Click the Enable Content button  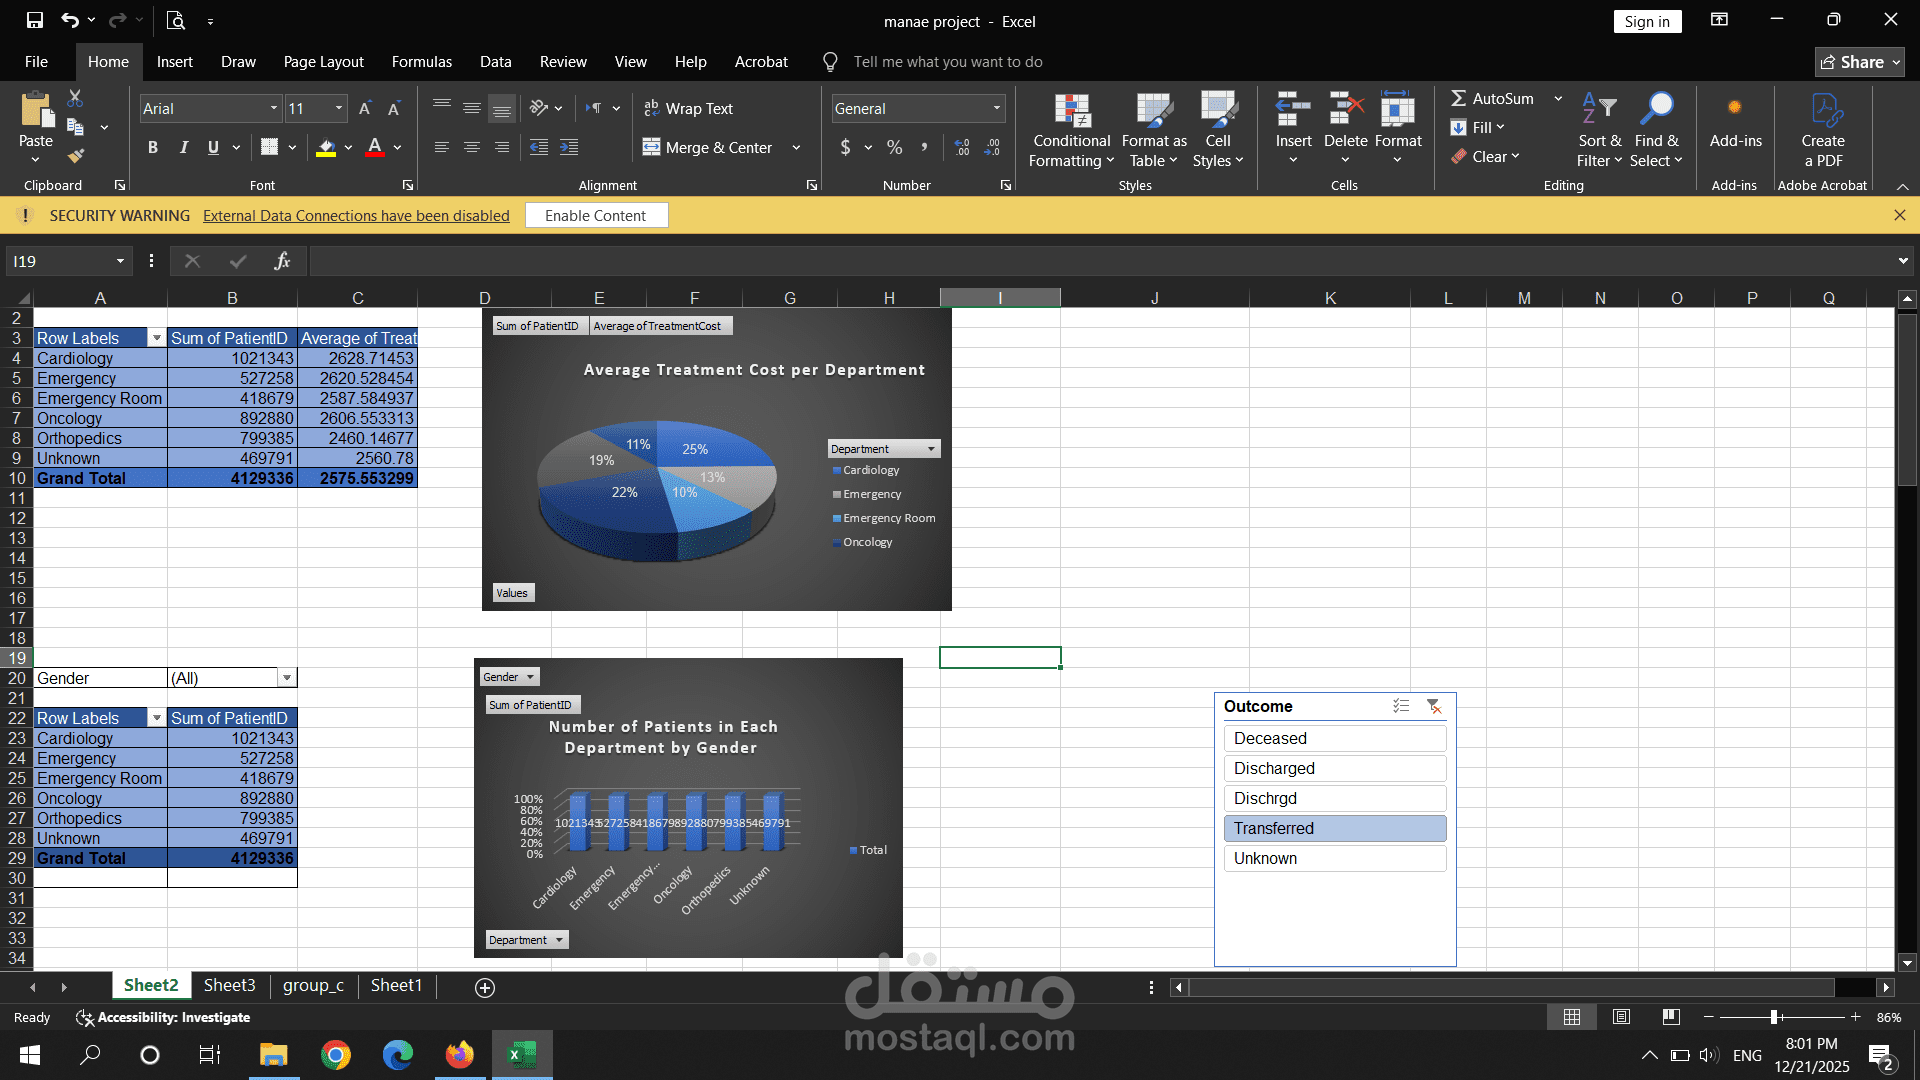coord(596,215)
